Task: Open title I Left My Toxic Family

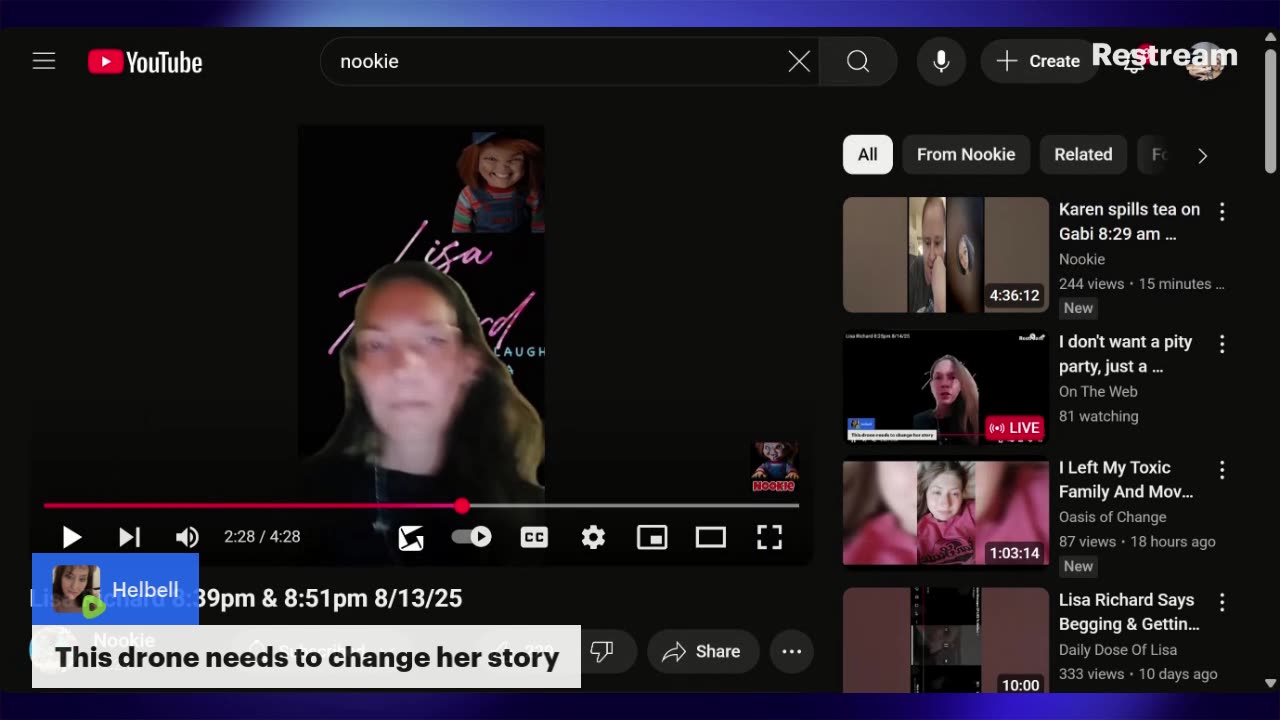Action: tap(1126, 479)
